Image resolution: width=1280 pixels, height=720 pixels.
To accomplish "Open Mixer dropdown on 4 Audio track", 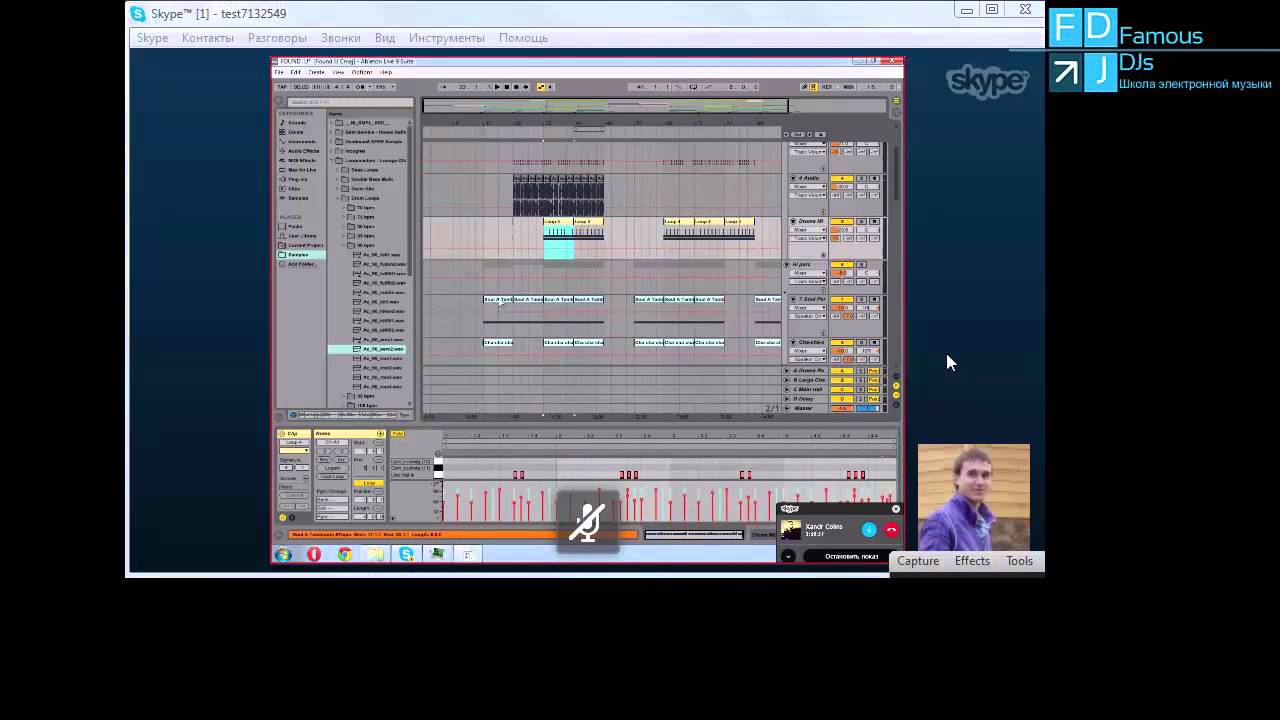I will pyautogui.click(x=808, y=186).
